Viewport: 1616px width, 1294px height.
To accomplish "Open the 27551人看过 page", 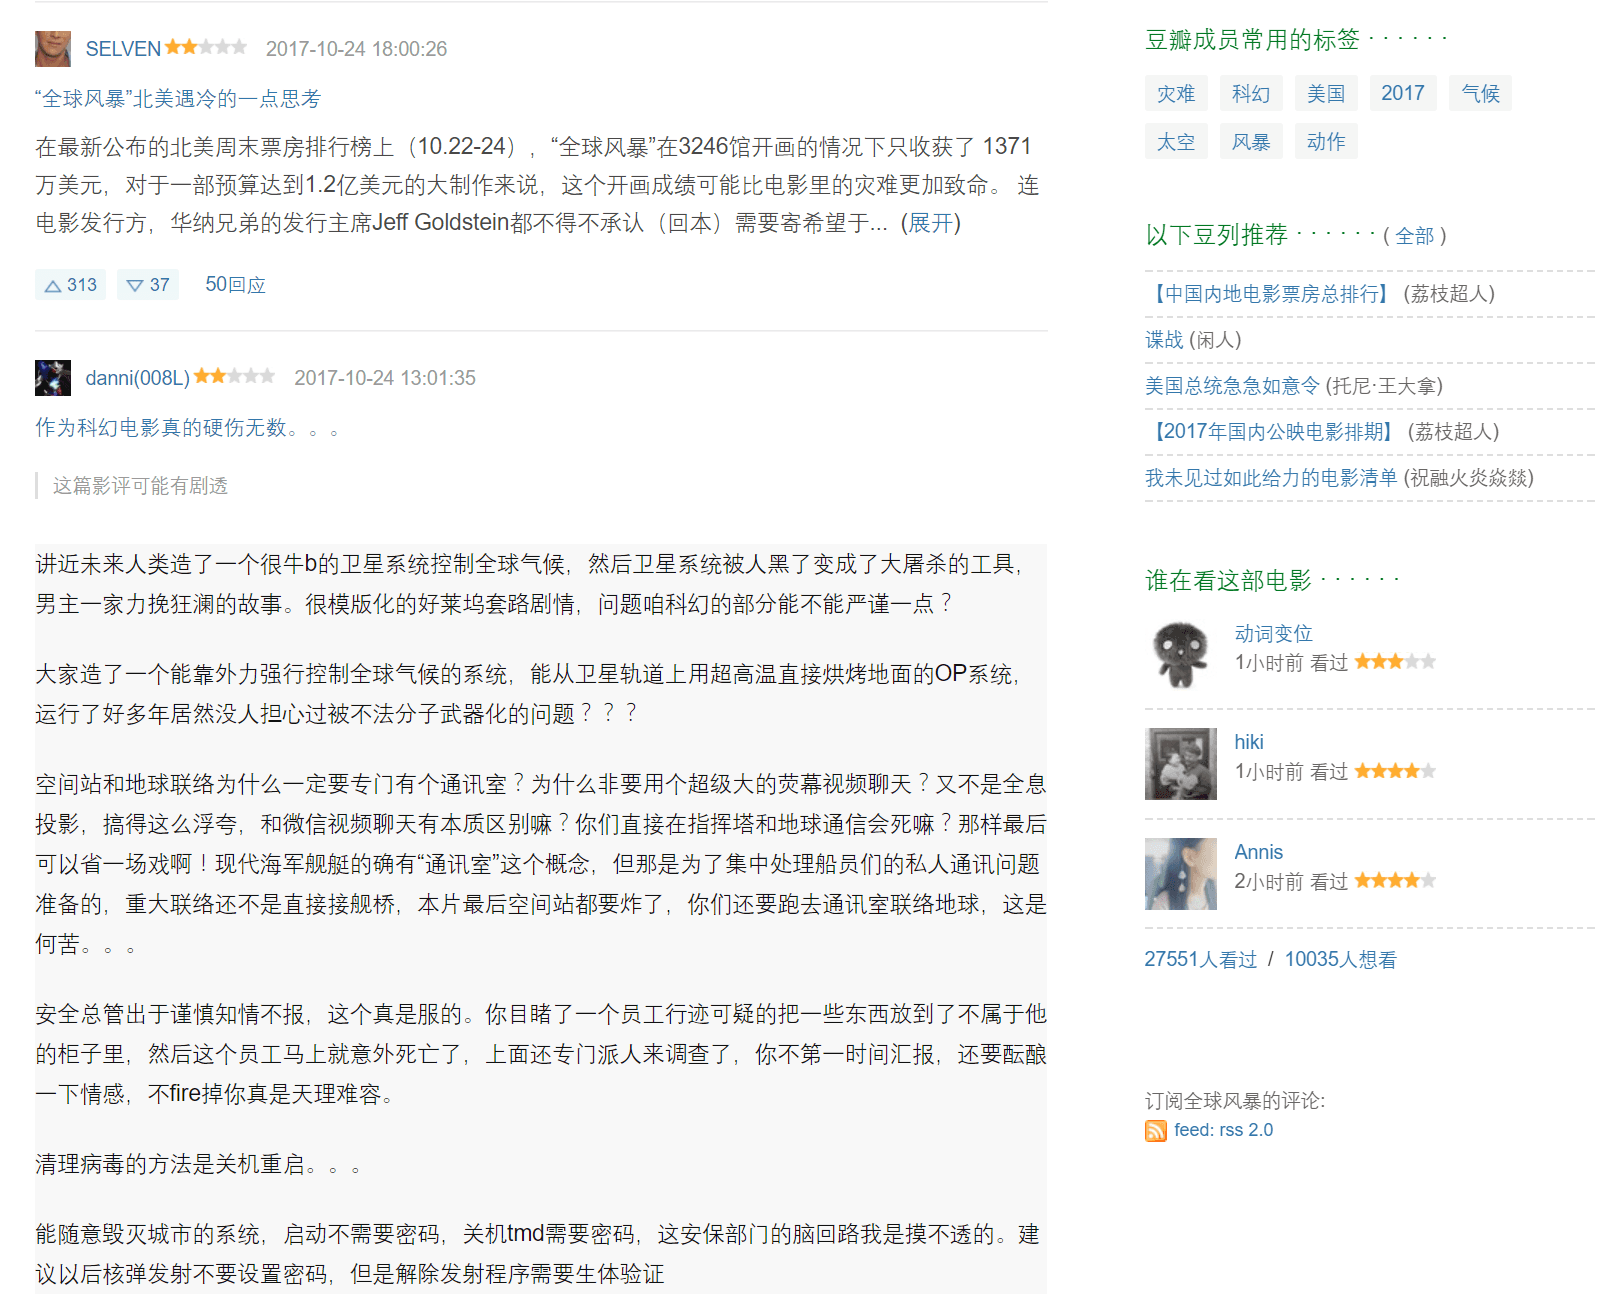I will pyautogui.click(x=1200, y=958).
